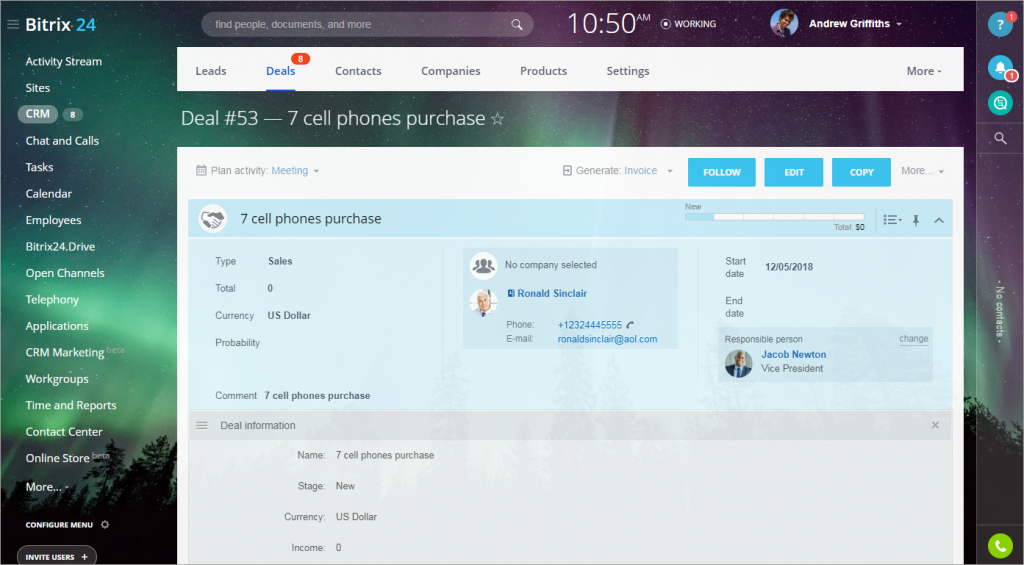Image resolution: width=1024 pixels, height=565 pixels.
Task: Open CRM Marketing in the sidebar
Action: pyautogui.click(x=65, y=353)
